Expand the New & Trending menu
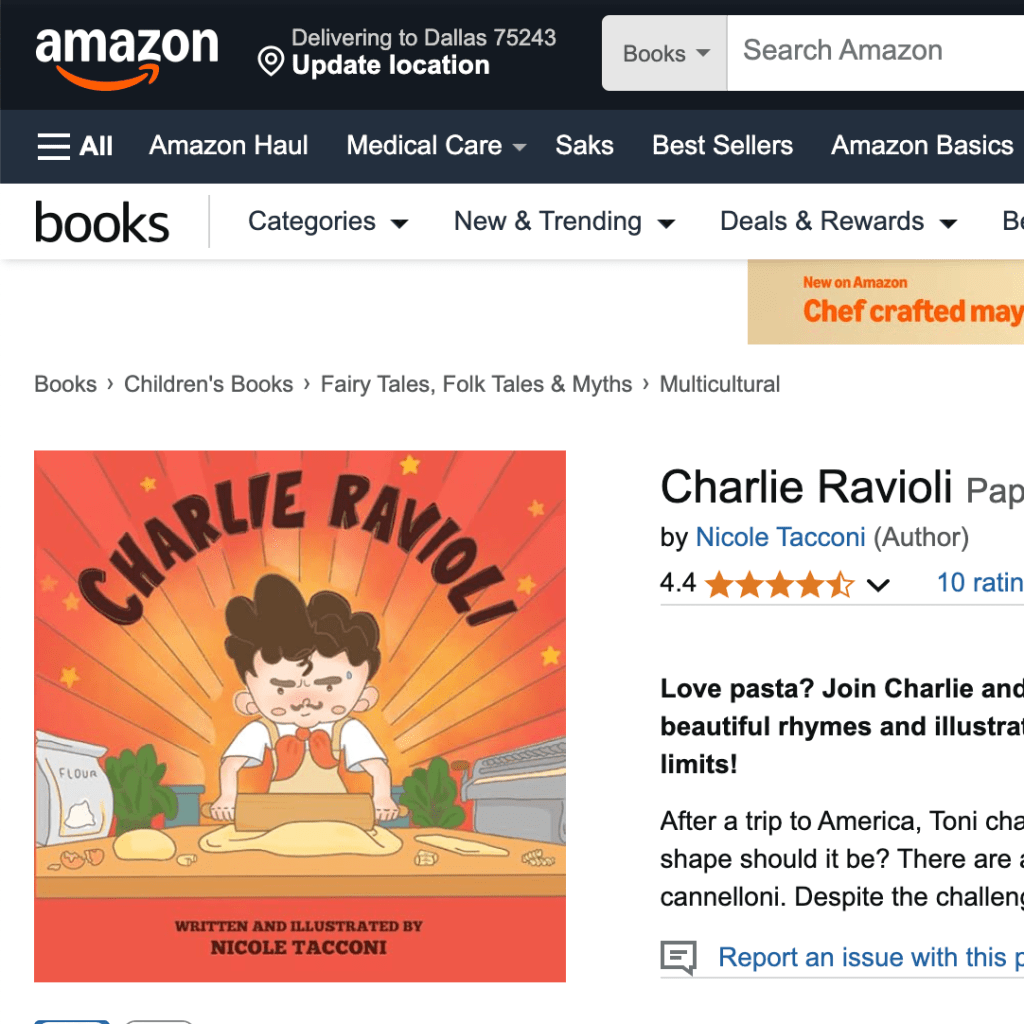 [x=564, y=222]
